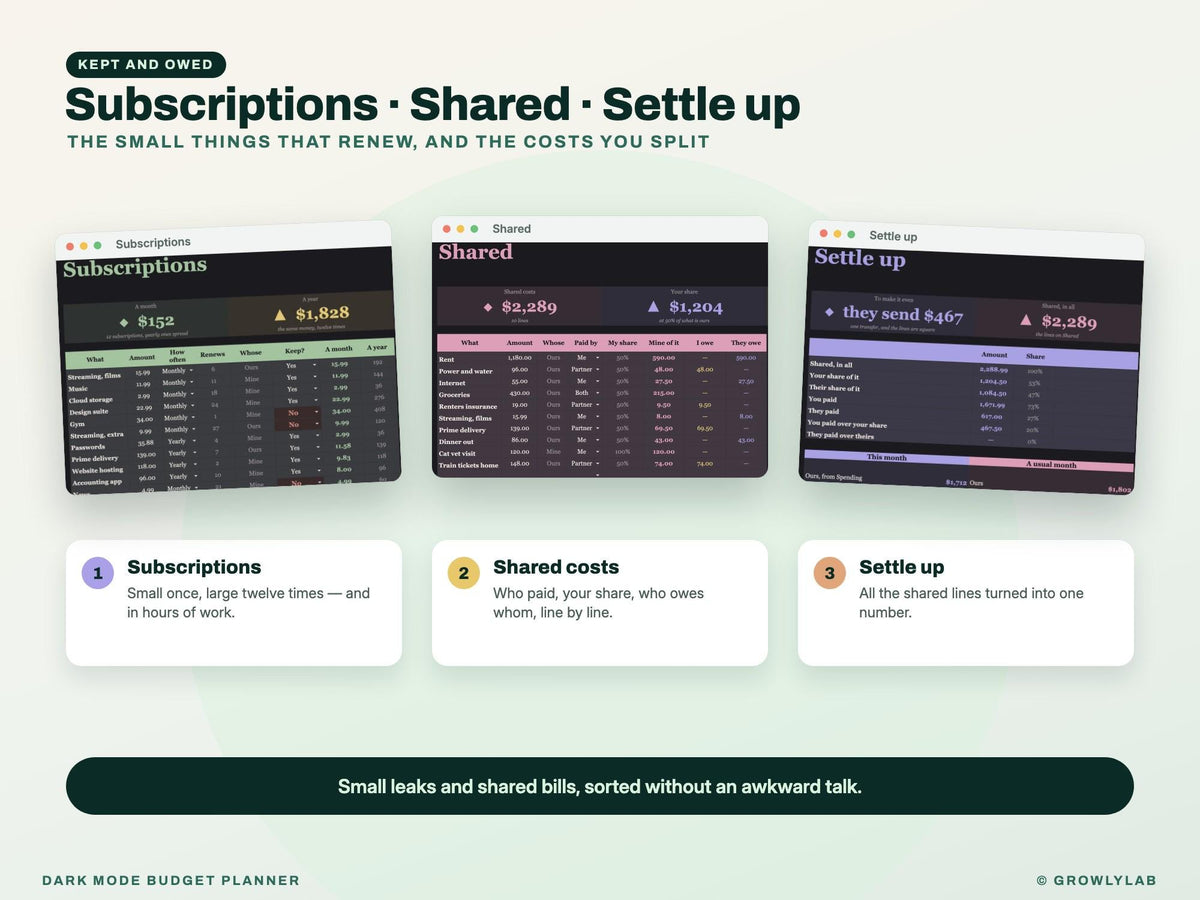Click the Shared costs description card
This screenshot has height=900, width=1200.
pyautogui.click(x=600, y=603)
